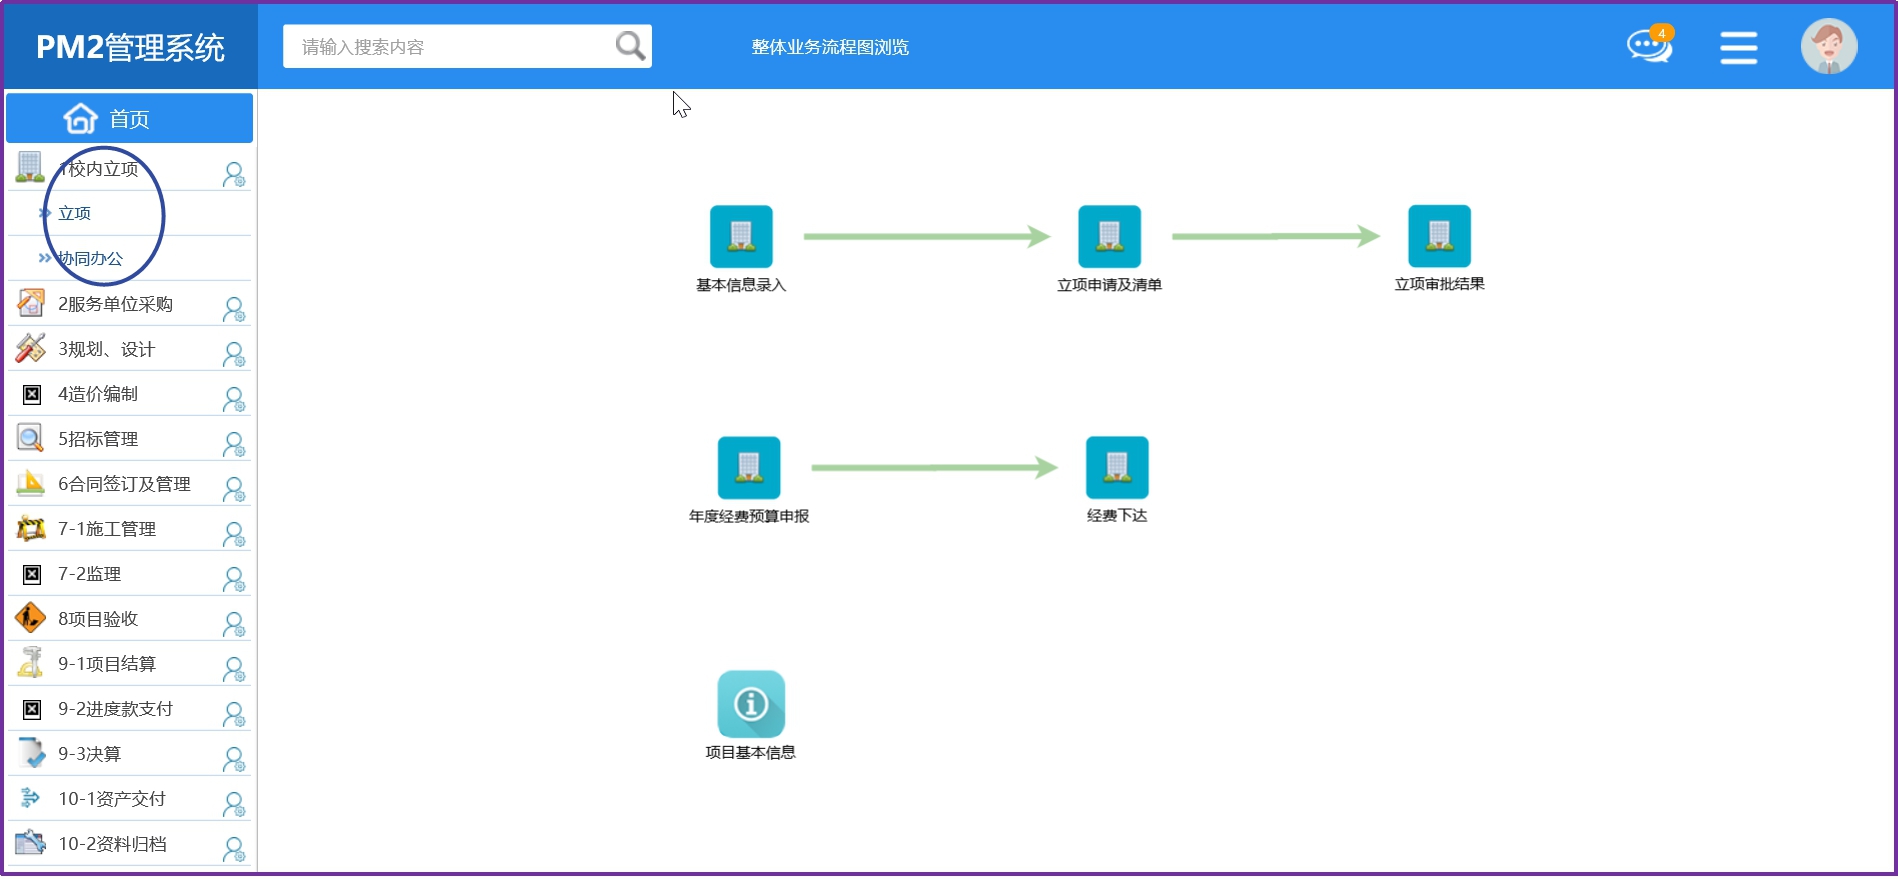Collapse the 1校内立项 menu section

point(99,169)
